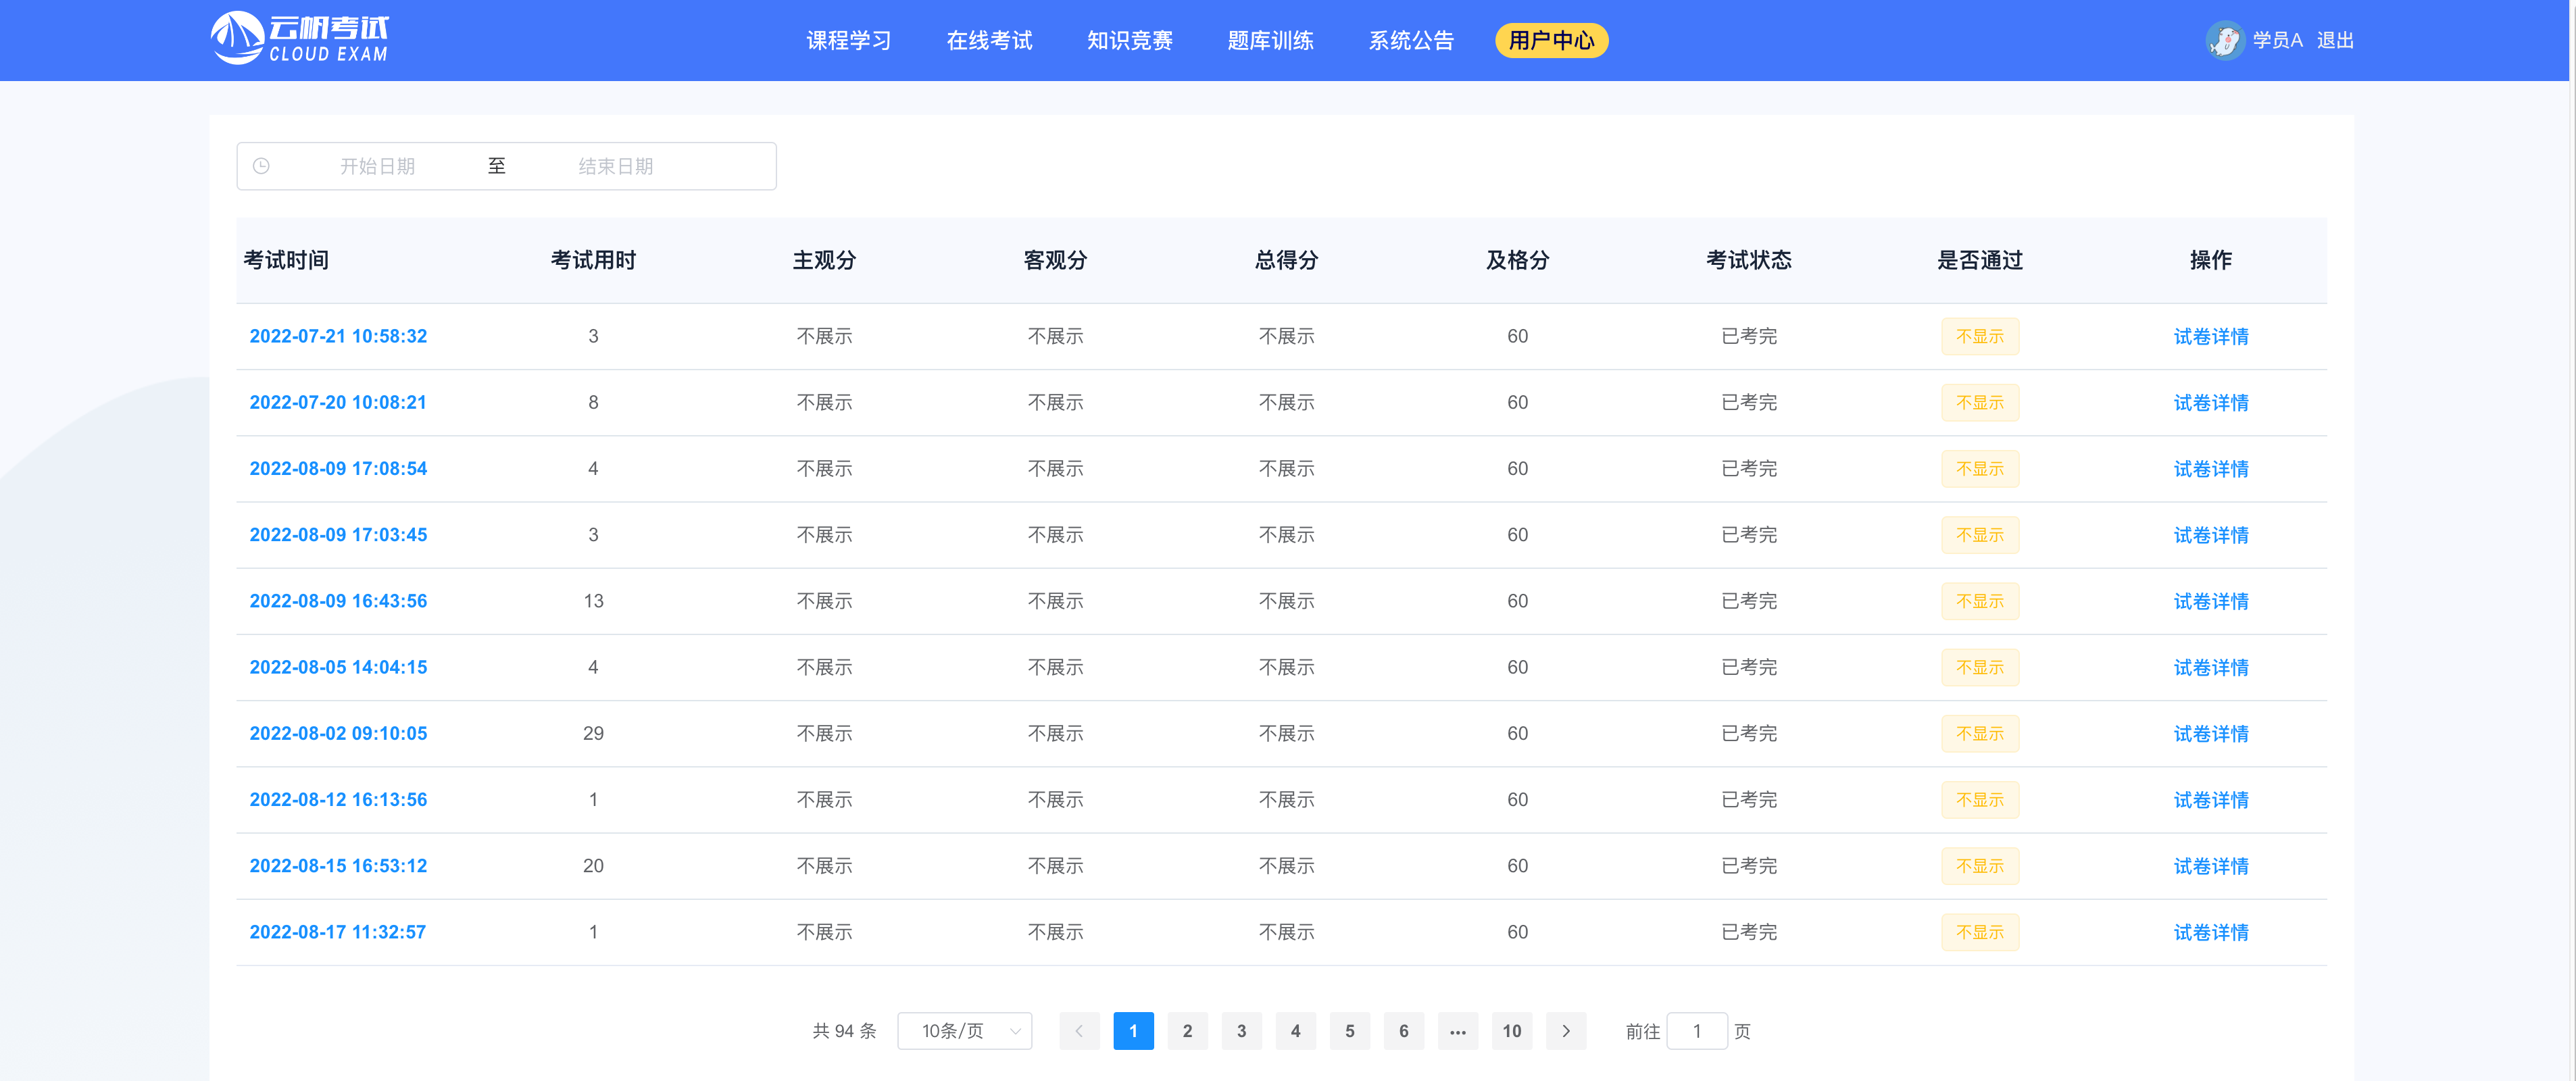Click exam time 2022-08-09 17:08:54
This screenshot has height=1081, width=2576.
338,469
